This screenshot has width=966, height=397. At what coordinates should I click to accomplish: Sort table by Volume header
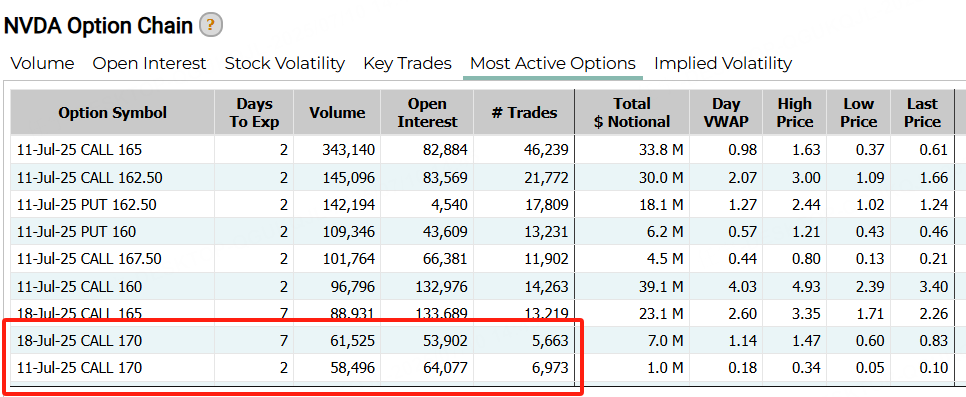coord(337,113)
